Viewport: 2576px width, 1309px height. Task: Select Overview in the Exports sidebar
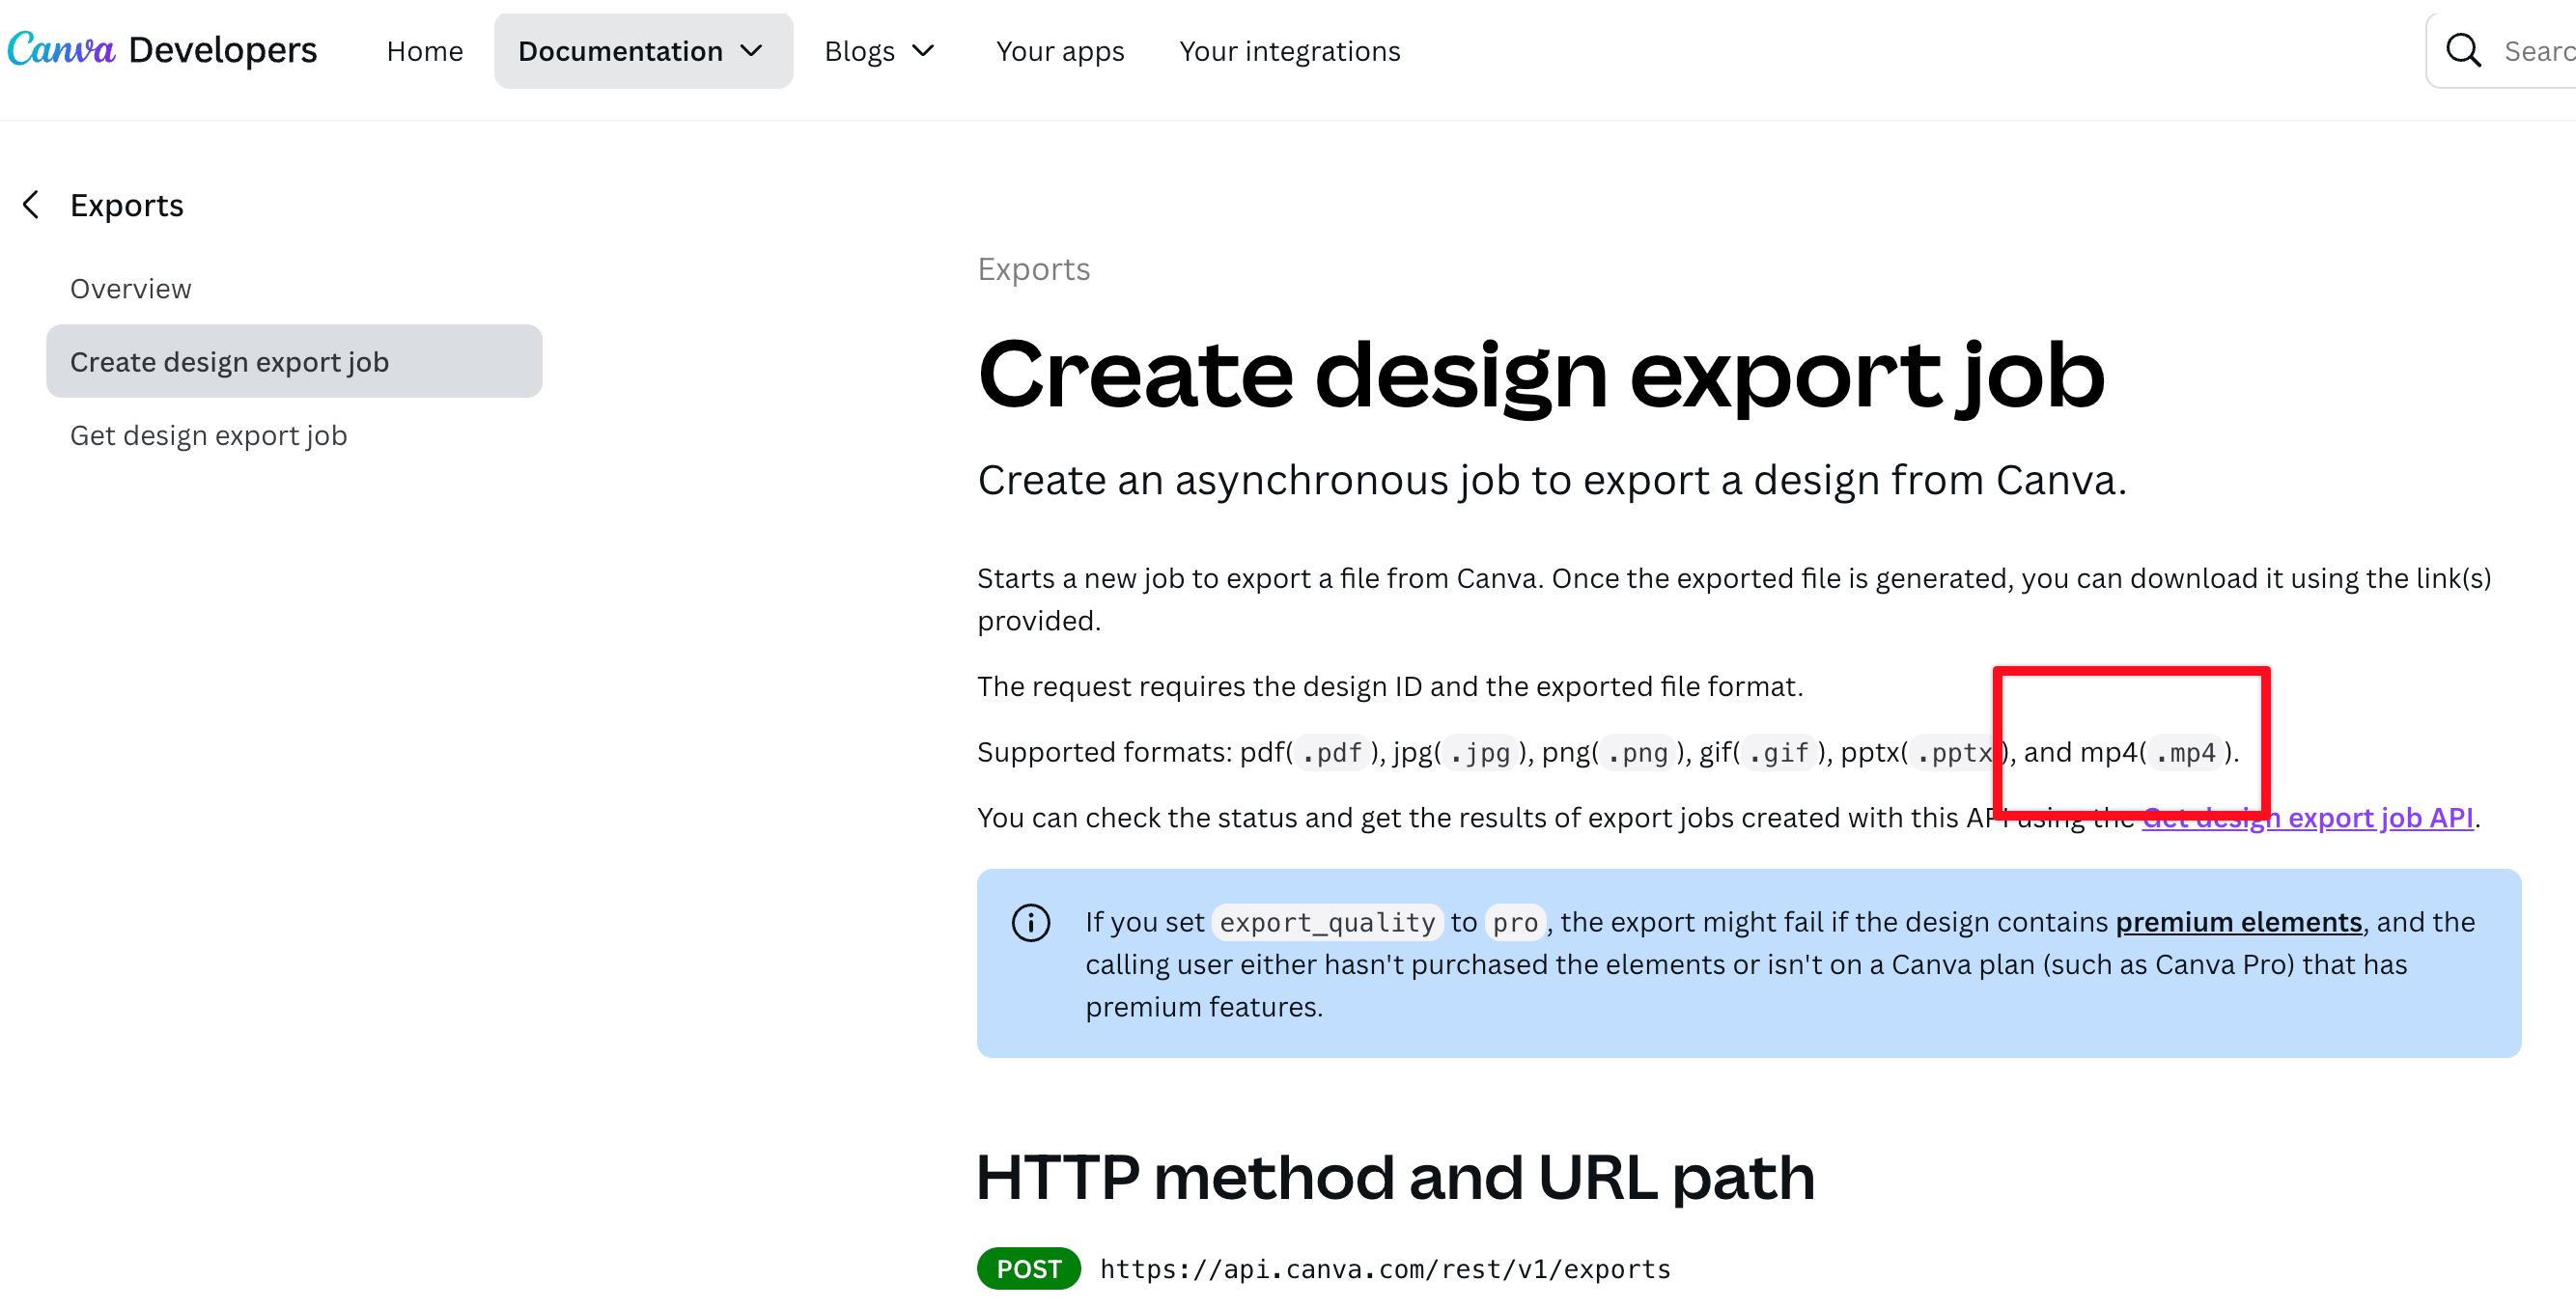click(131, 288)
